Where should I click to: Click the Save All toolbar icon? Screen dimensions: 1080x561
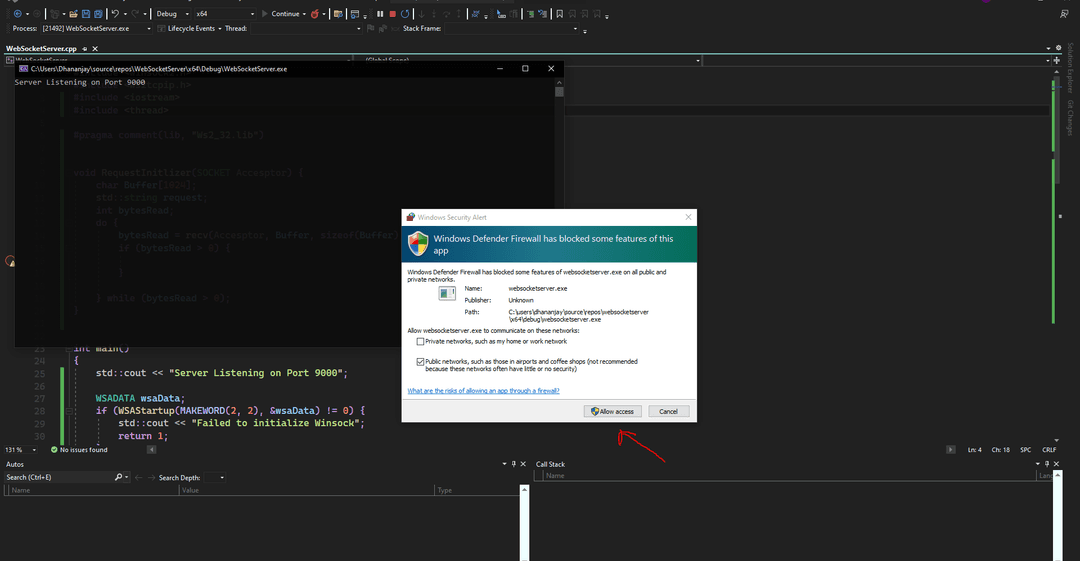click(x=98, y=14)
